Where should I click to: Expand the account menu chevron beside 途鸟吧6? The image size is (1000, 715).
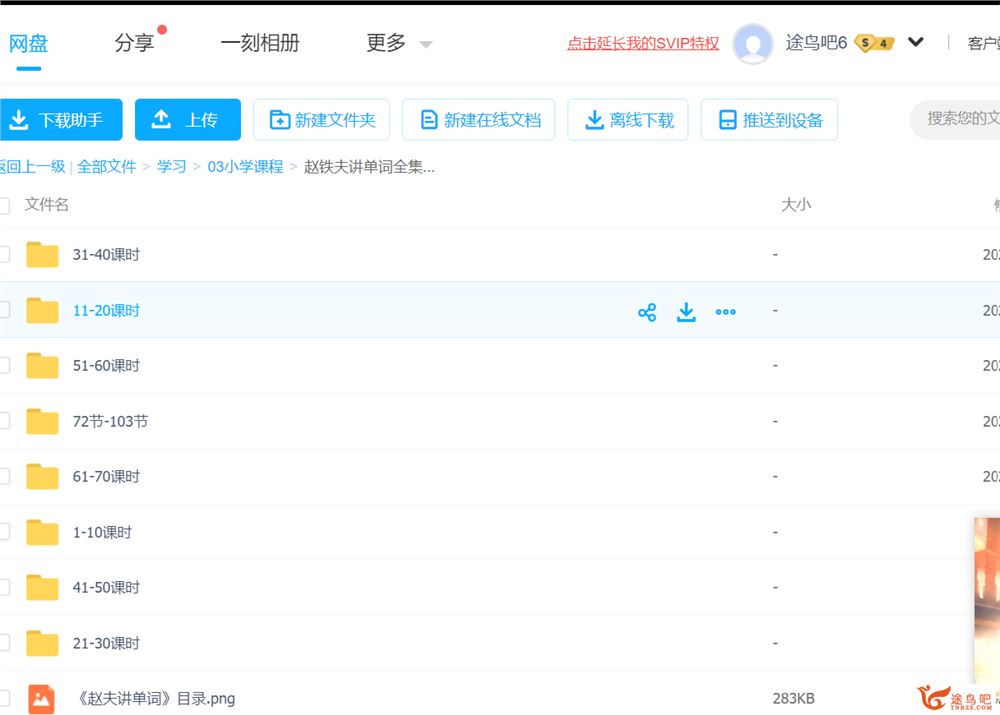point(916,42)
